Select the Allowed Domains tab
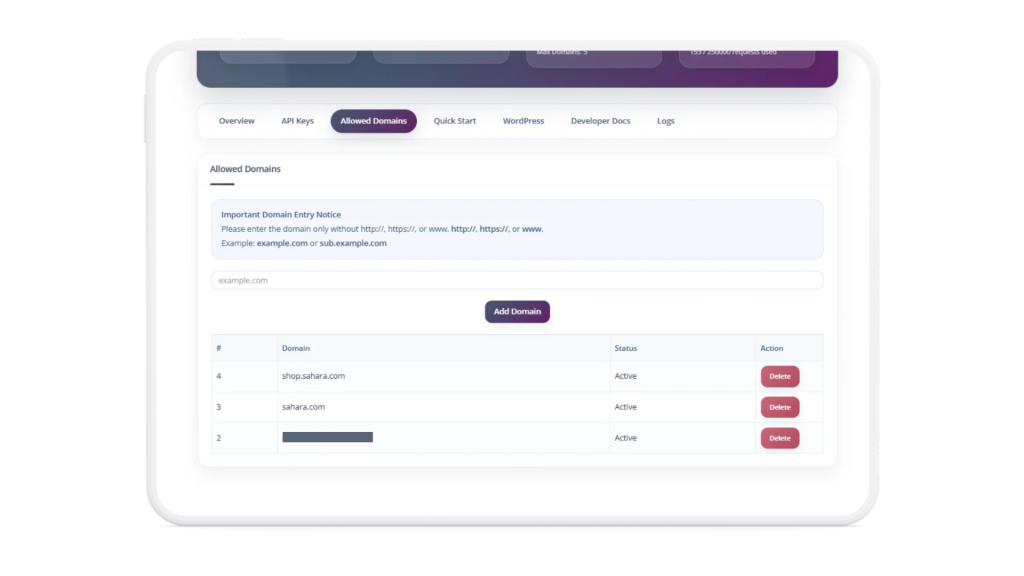Viewport: 1024px width, 576px height. tap(373, 121)
